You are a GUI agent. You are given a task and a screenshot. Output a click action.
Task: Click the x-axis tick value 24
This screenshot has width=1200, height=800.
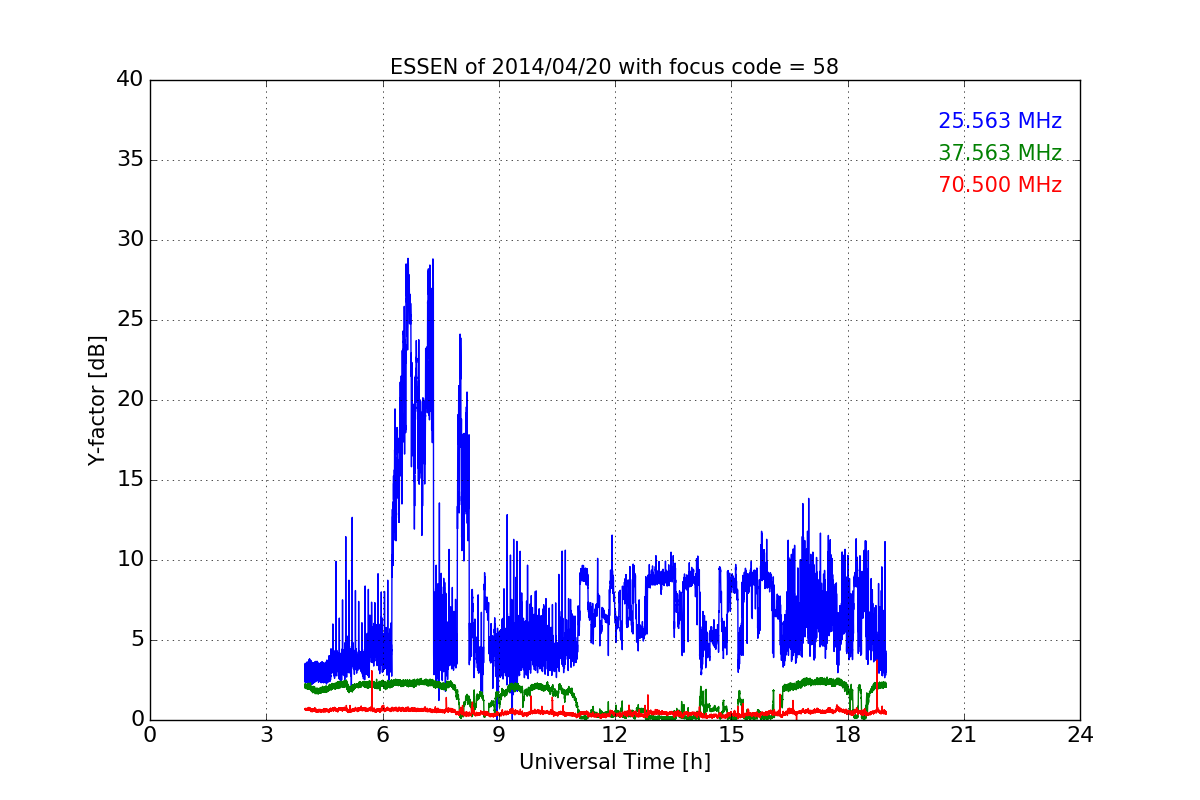(x=1080, y=735)
